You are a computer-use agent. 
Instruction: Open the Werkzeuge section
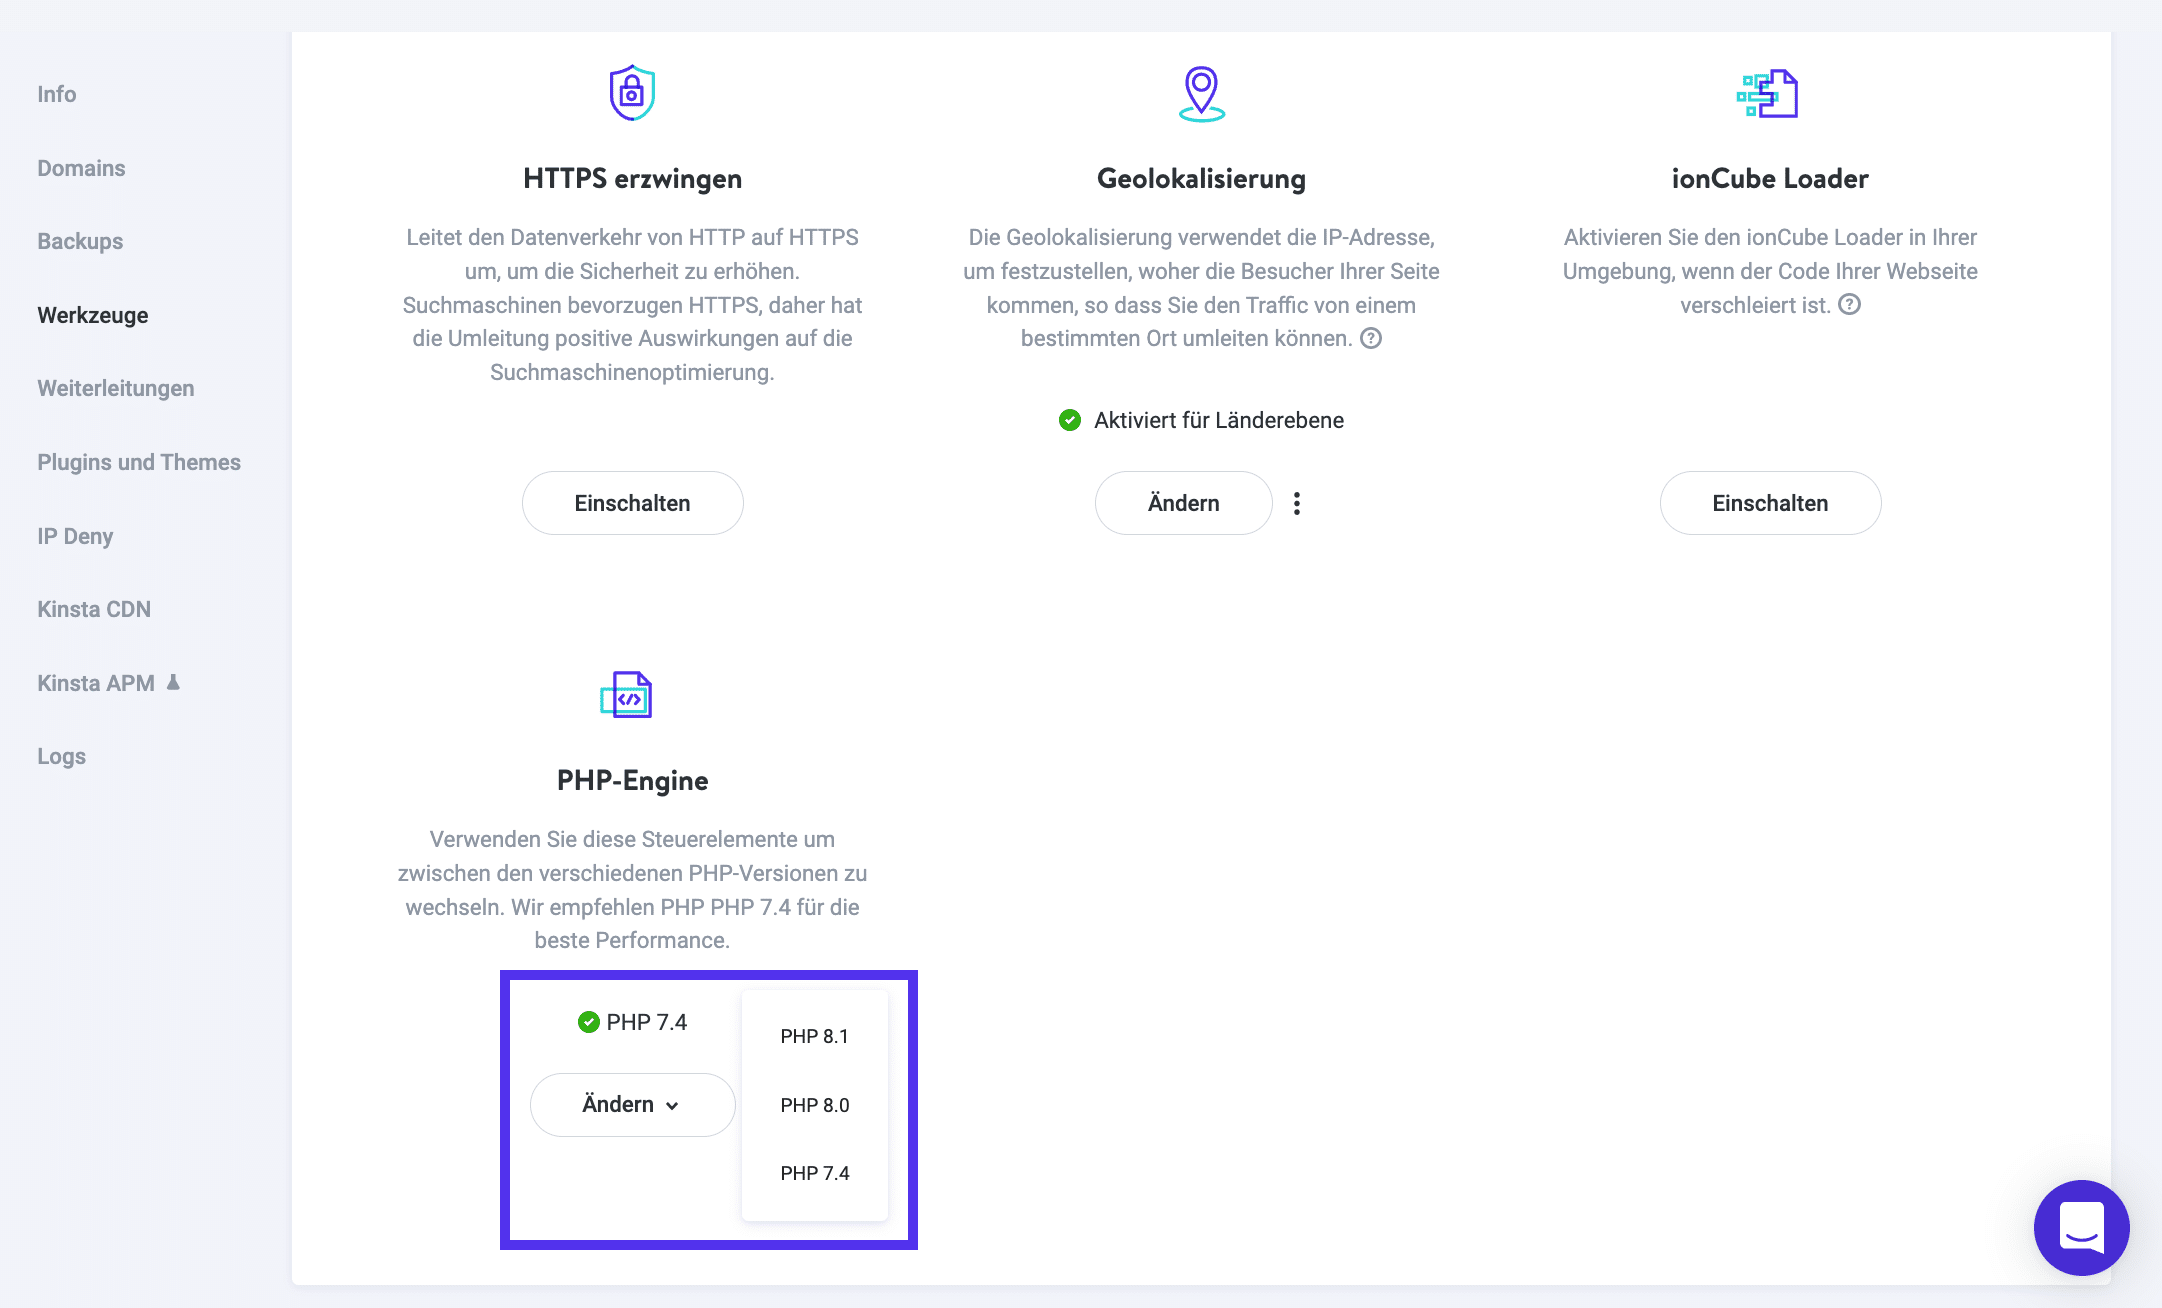point(93,314)
